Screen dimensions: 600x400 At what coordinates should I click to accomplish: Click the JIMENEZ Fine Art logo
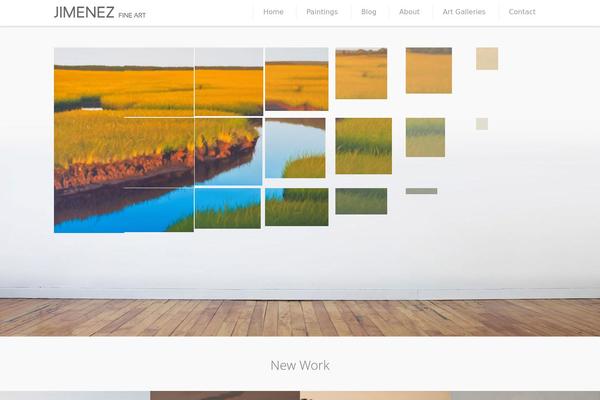click(x=100, y=13)
